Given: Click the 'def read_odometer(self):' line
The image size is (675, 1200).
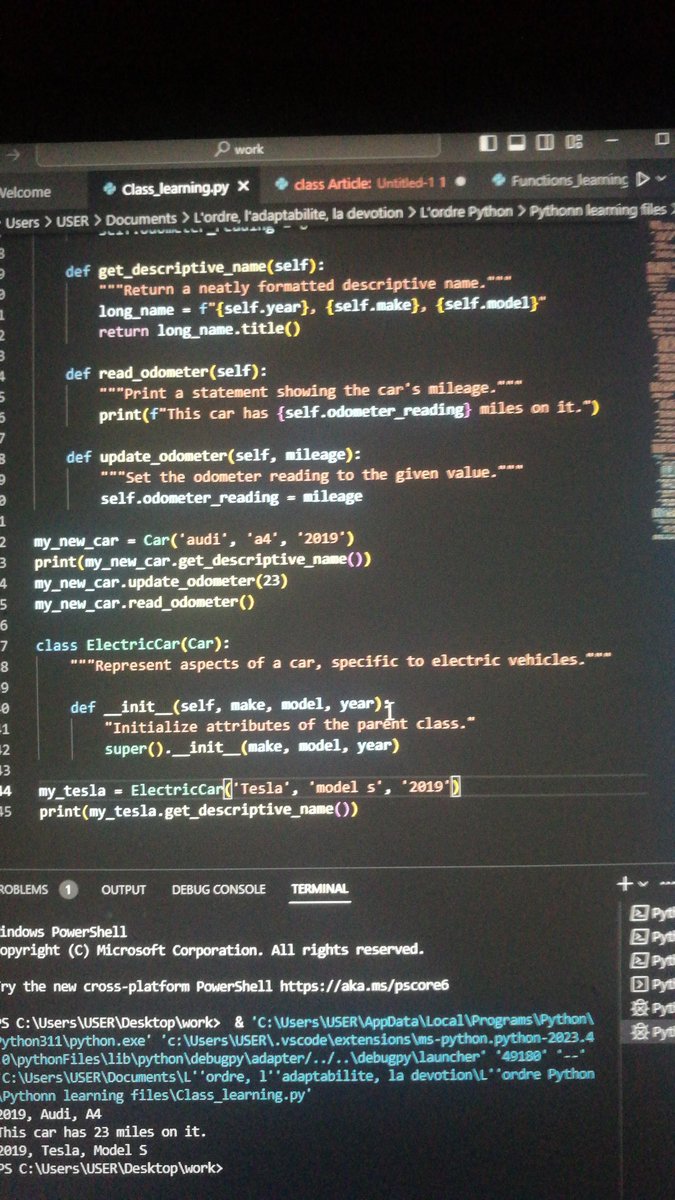Looking at the screenshot, I should coord(166,373).
